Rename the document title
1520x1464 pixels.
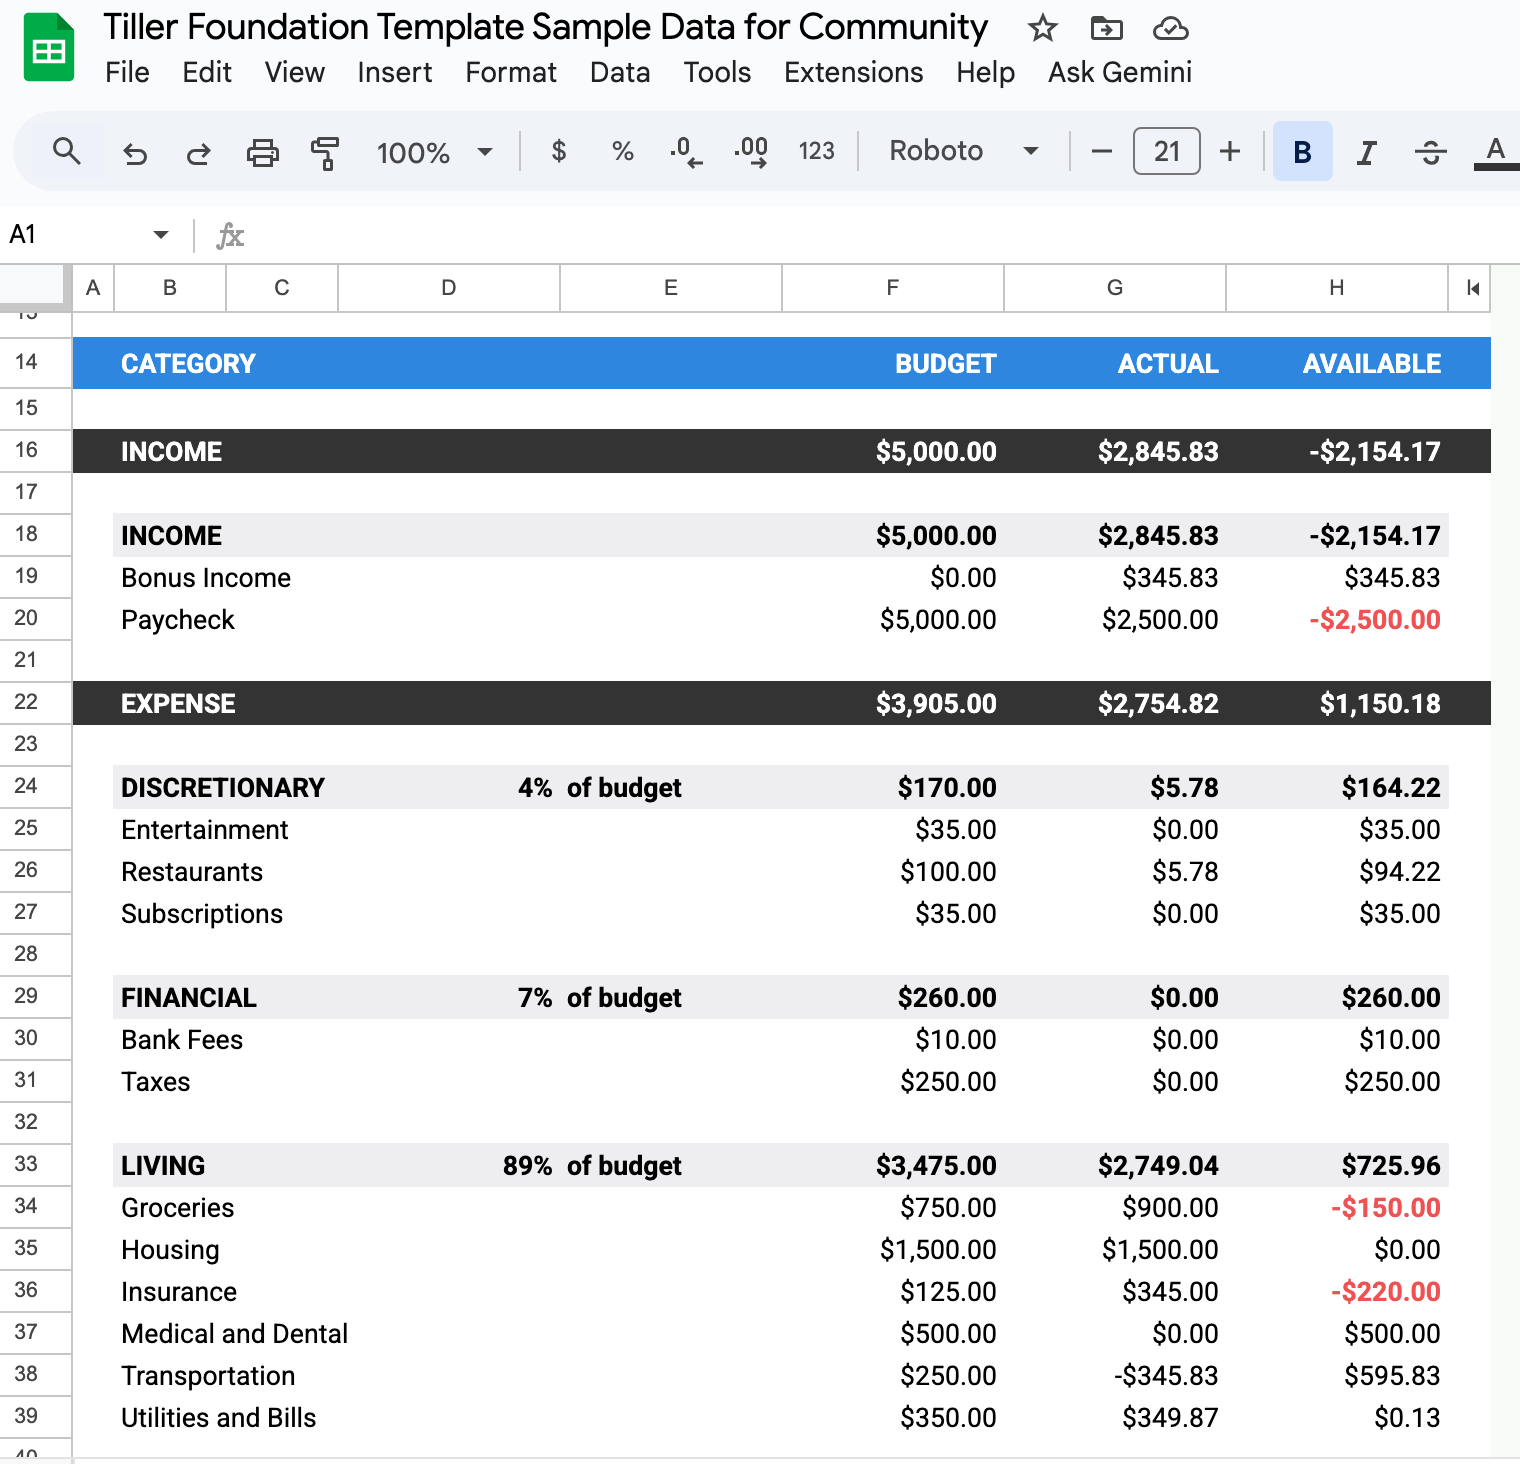pyautogui.click(x=546, y=27)
